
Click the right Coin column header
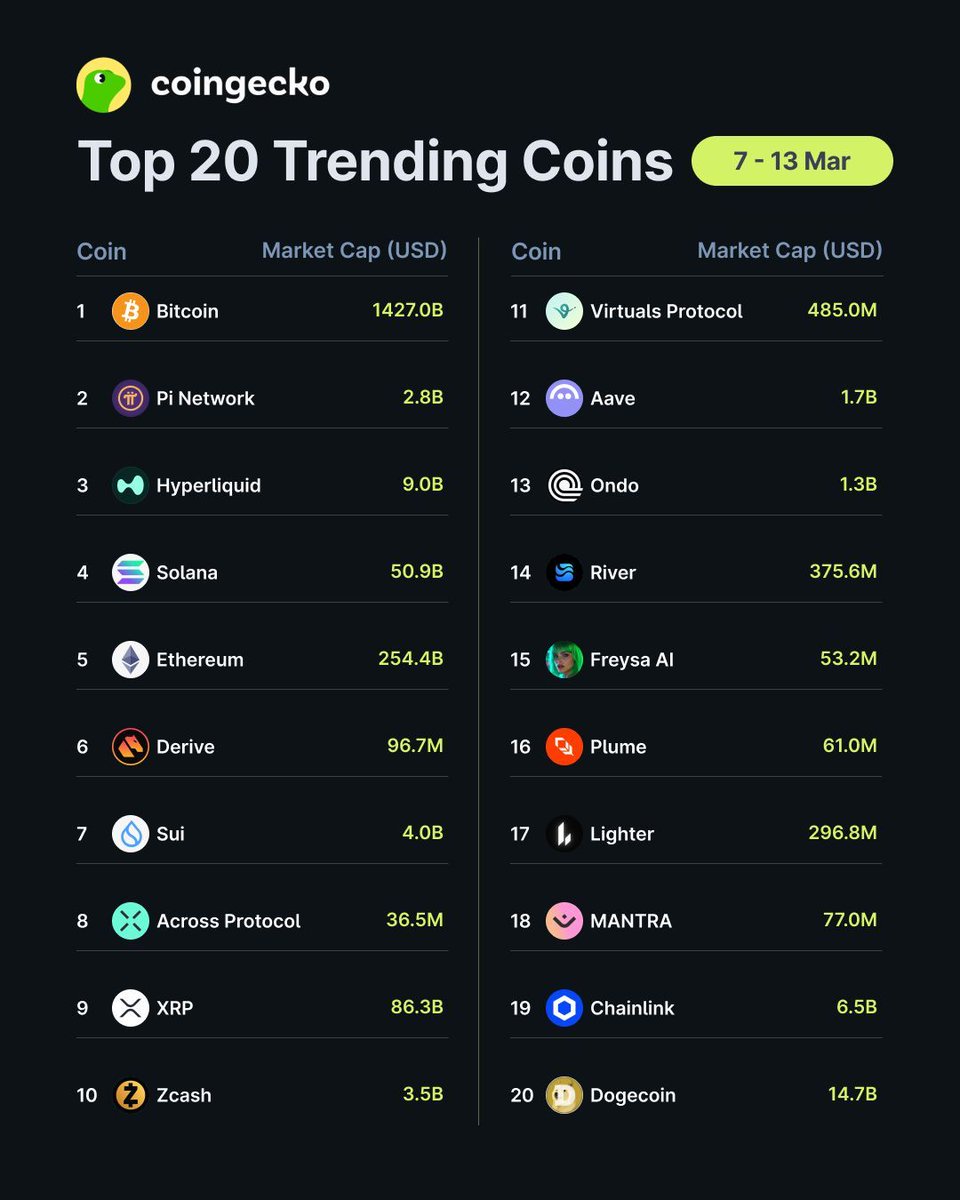pos(536,251)
